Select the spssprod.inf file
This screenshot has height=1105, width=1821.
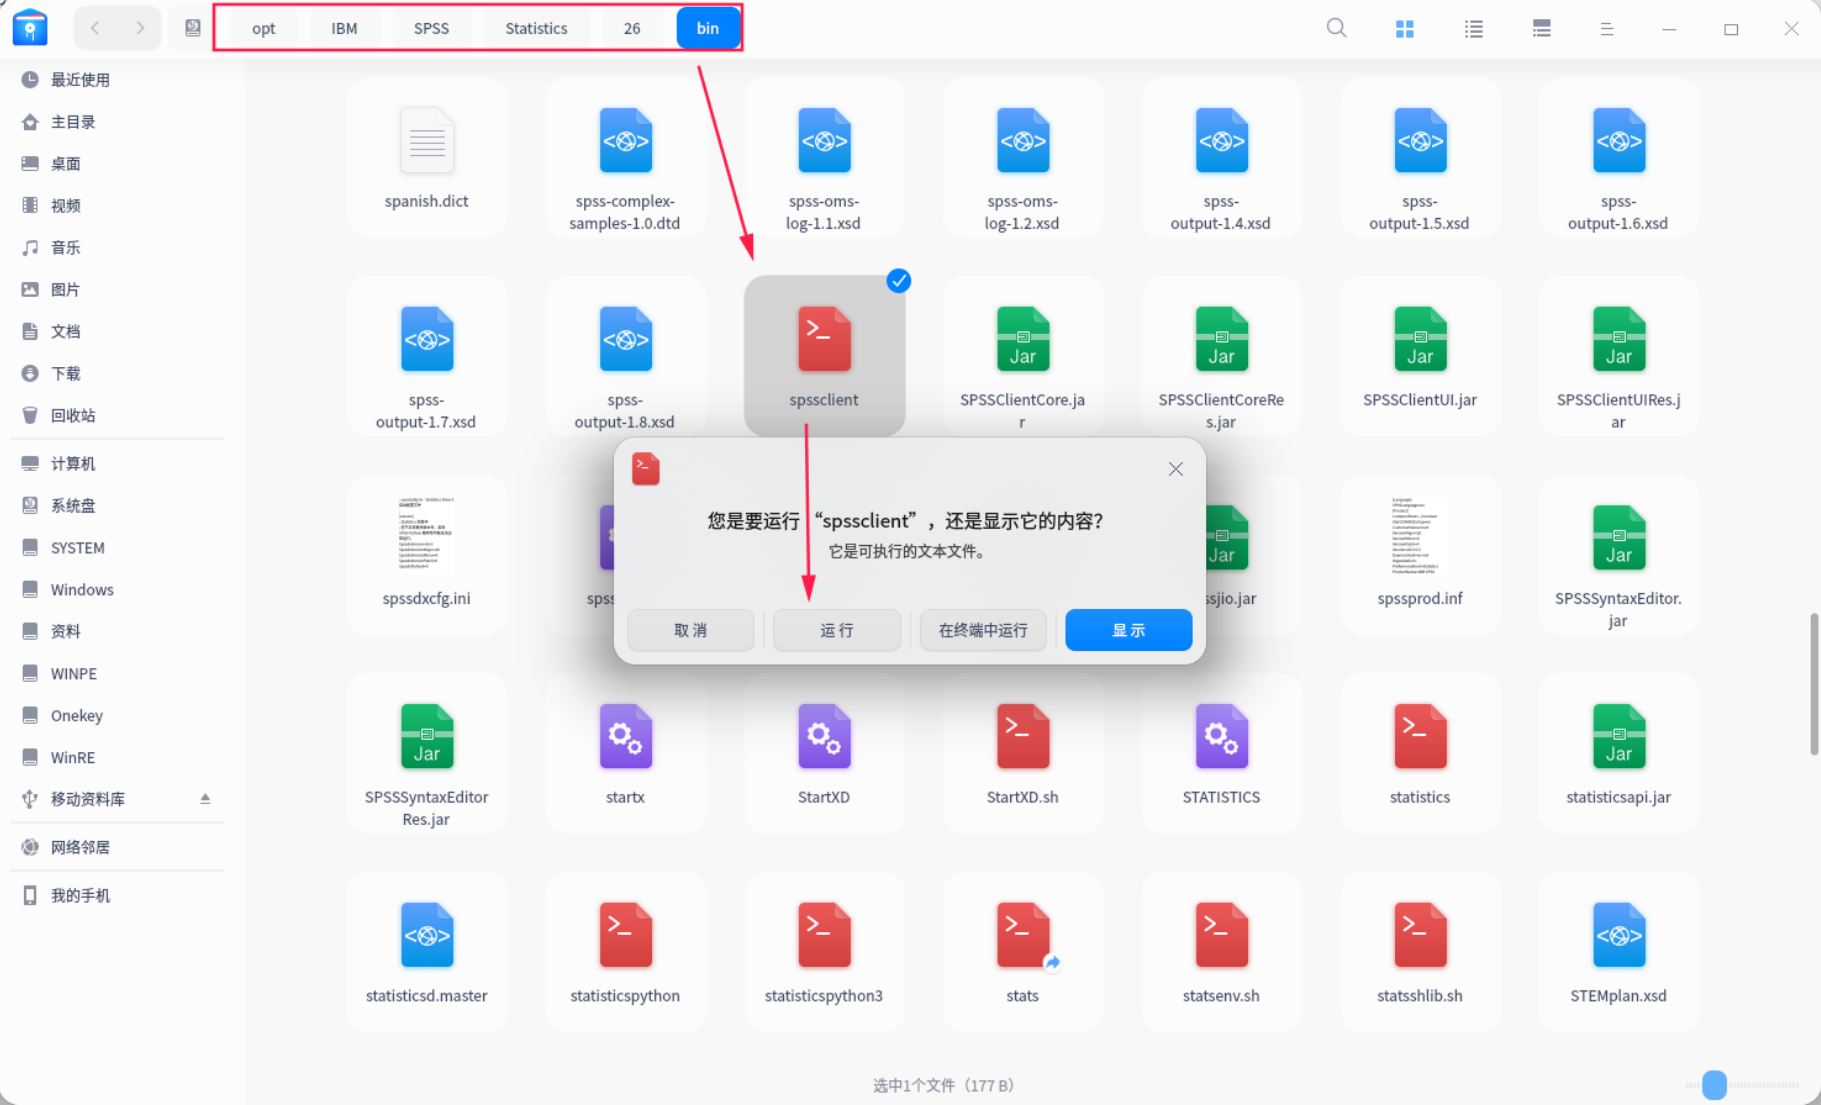coord(1419,555)
